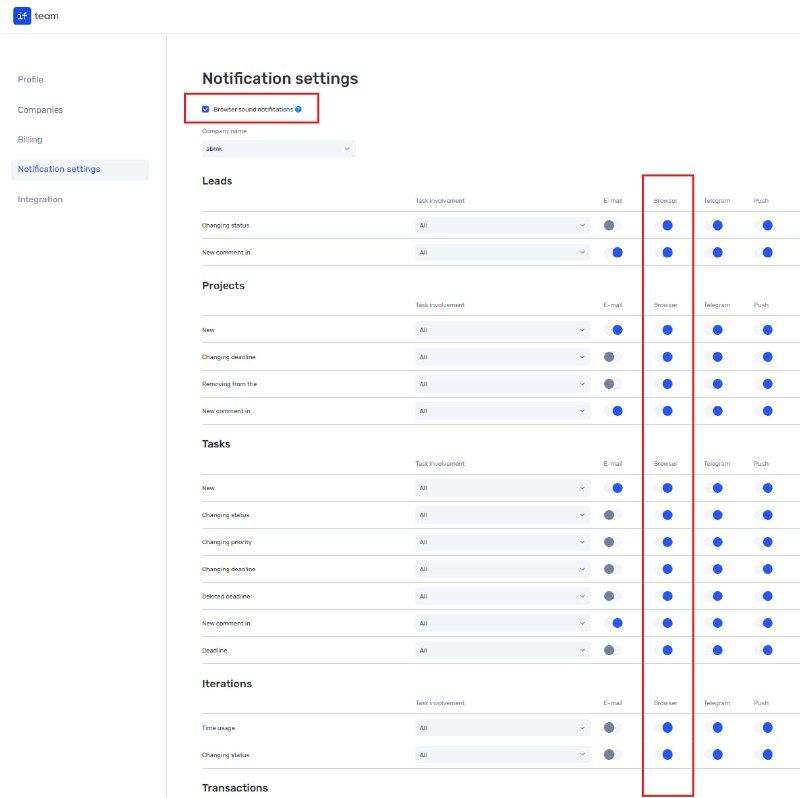This screenshot has height=798, width=800.
Task: Enable E-mail for Projects Changing deadline
Action: click(x=613, y=357)
